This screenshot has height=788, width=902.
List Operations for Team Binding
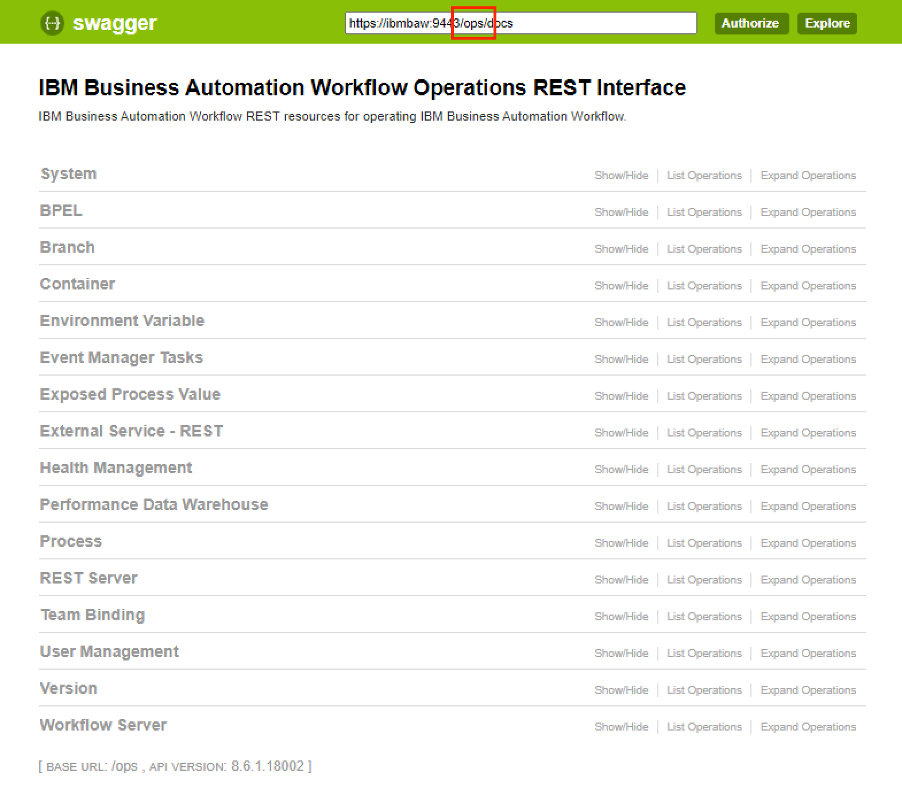705,617
